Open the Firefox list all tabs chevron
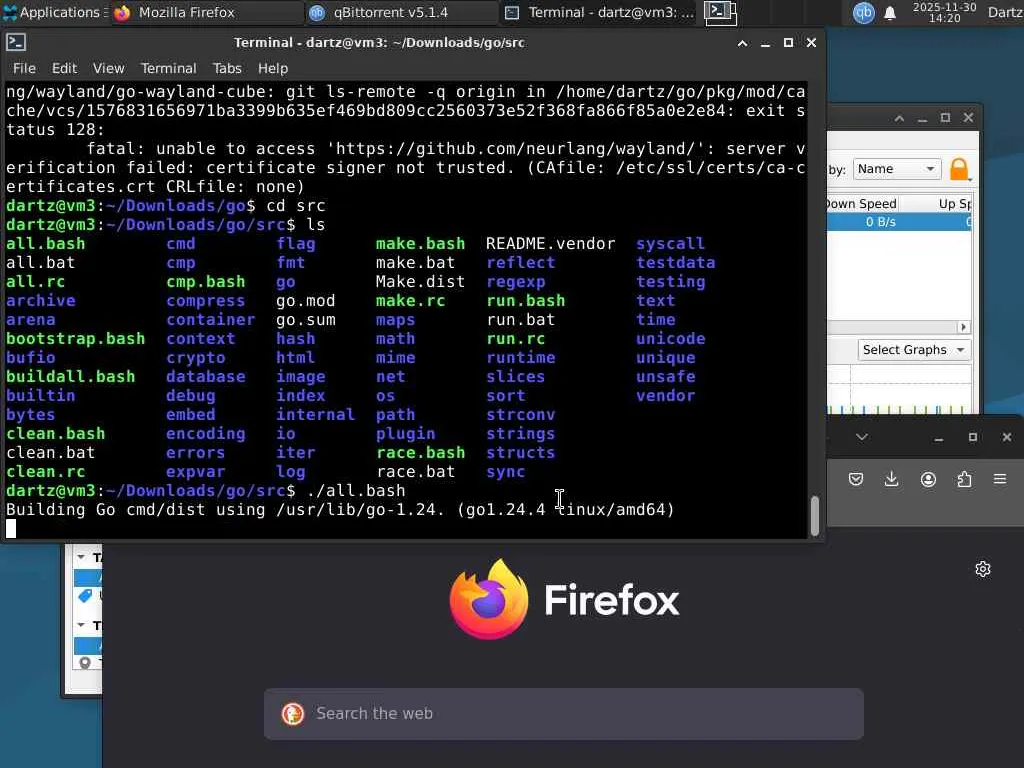The width and height of the screenshot is (1024, 768). pyautogui.click(x=861, y=437)
